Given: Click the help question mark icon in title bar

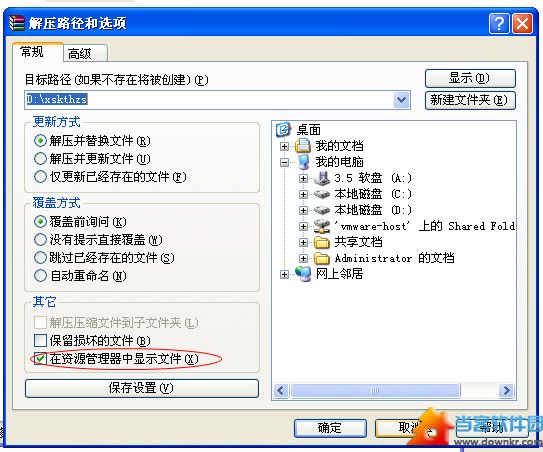Looking at the screenshot, I should pyautogui.click(x=499, y=24).
